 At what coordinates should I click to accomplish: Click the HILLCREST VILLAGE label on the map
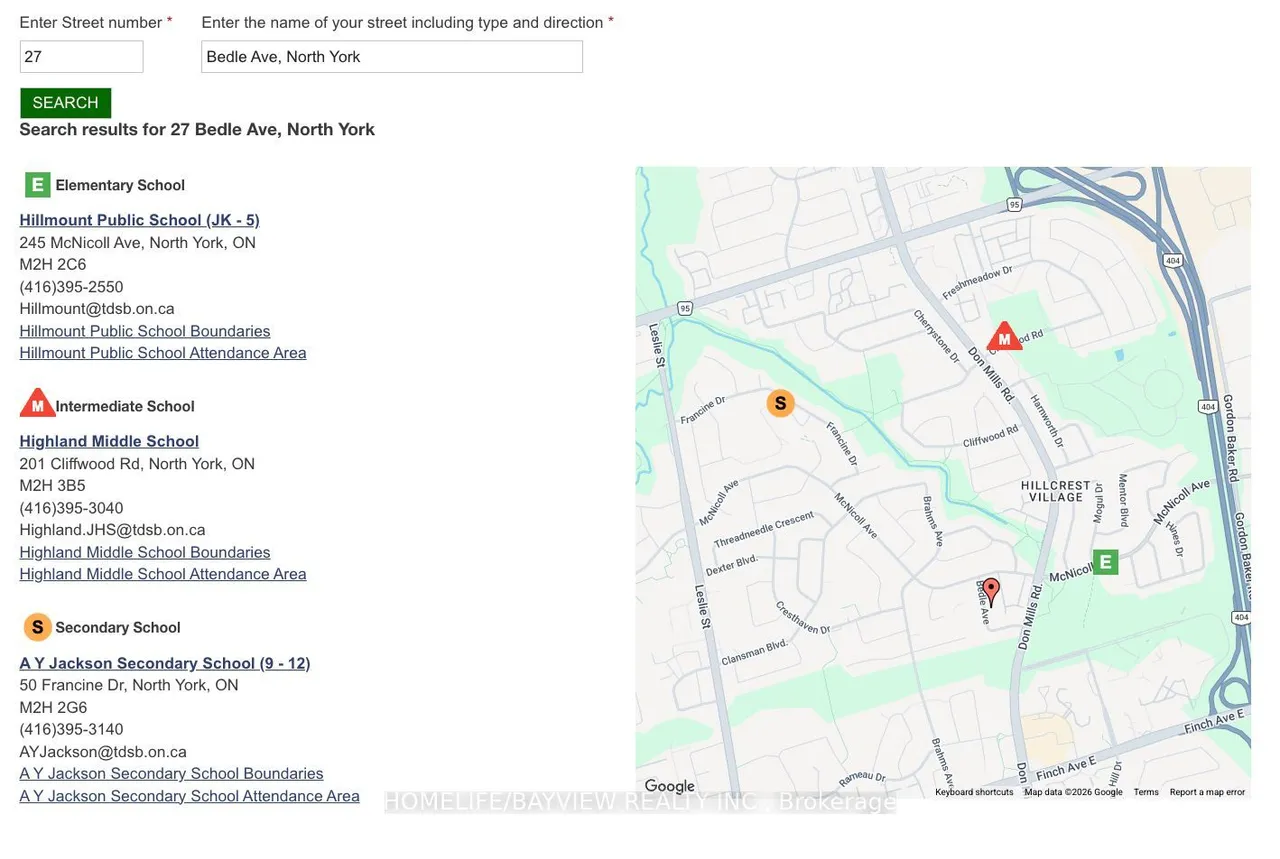pyautogui.click(x=1056, y=491)
